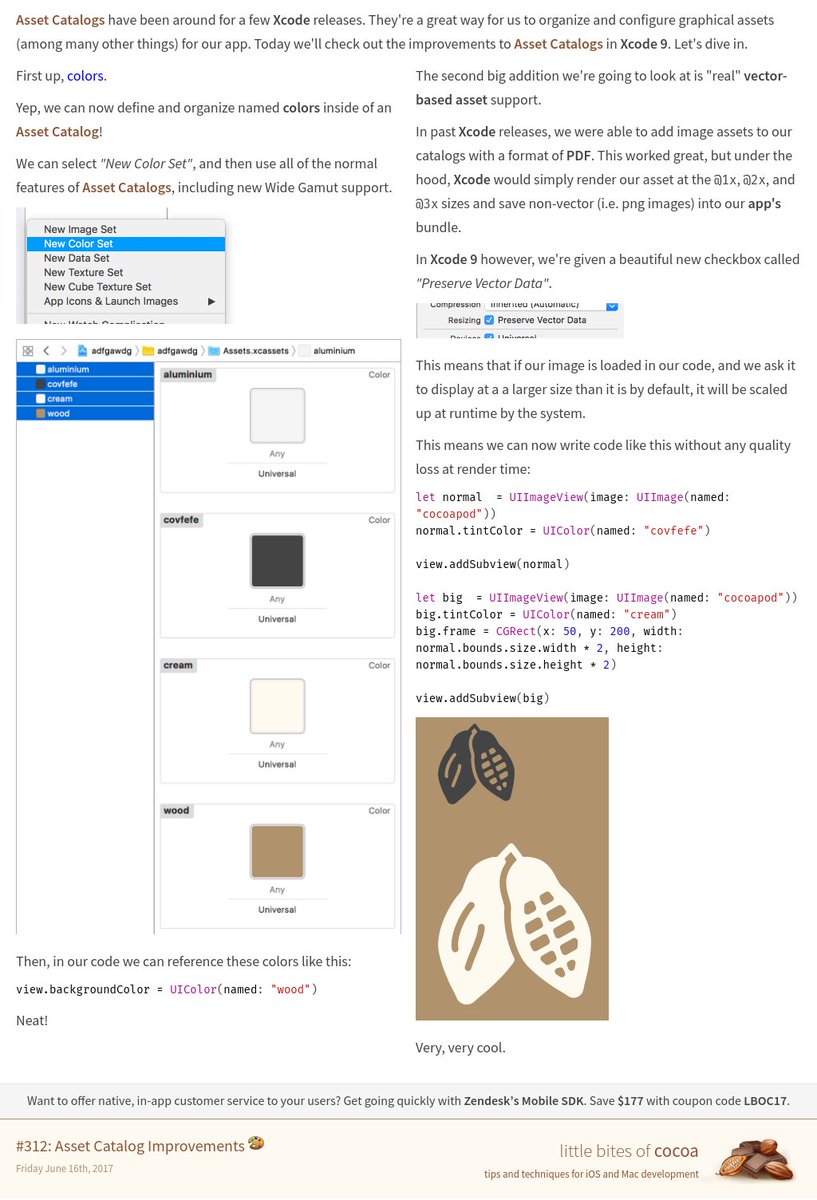Click the cream title label in its card
This screenshot has width=817, height=1200.
(x=178, y=665)
